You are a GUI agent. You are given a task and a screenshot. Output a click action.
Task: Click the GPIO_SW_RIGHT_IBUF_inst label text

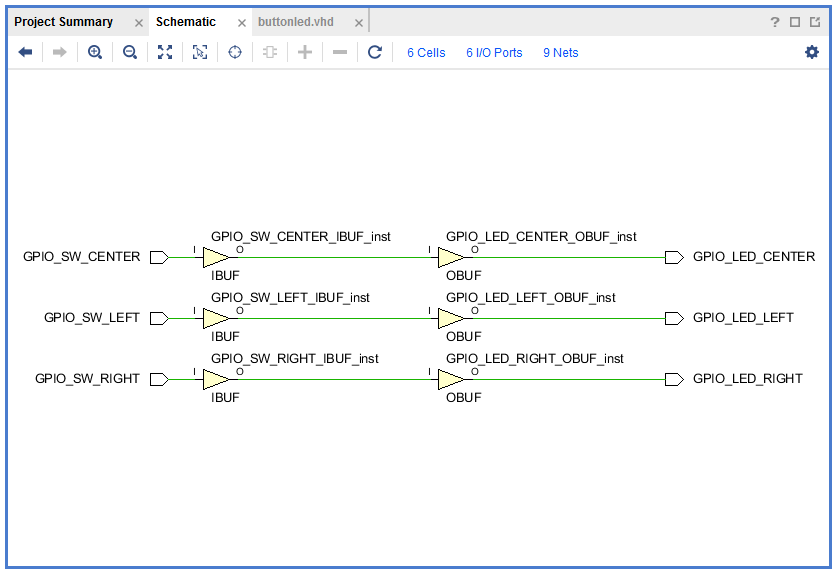tap(295, 358)
